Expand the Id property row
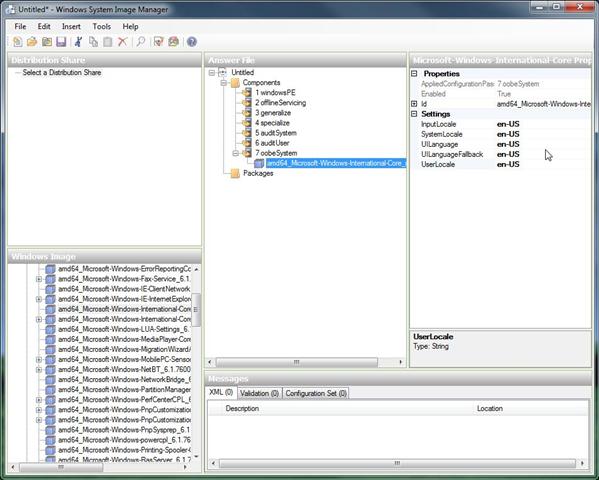The width and height of the screenshot is (599, 480). [414, 104]
